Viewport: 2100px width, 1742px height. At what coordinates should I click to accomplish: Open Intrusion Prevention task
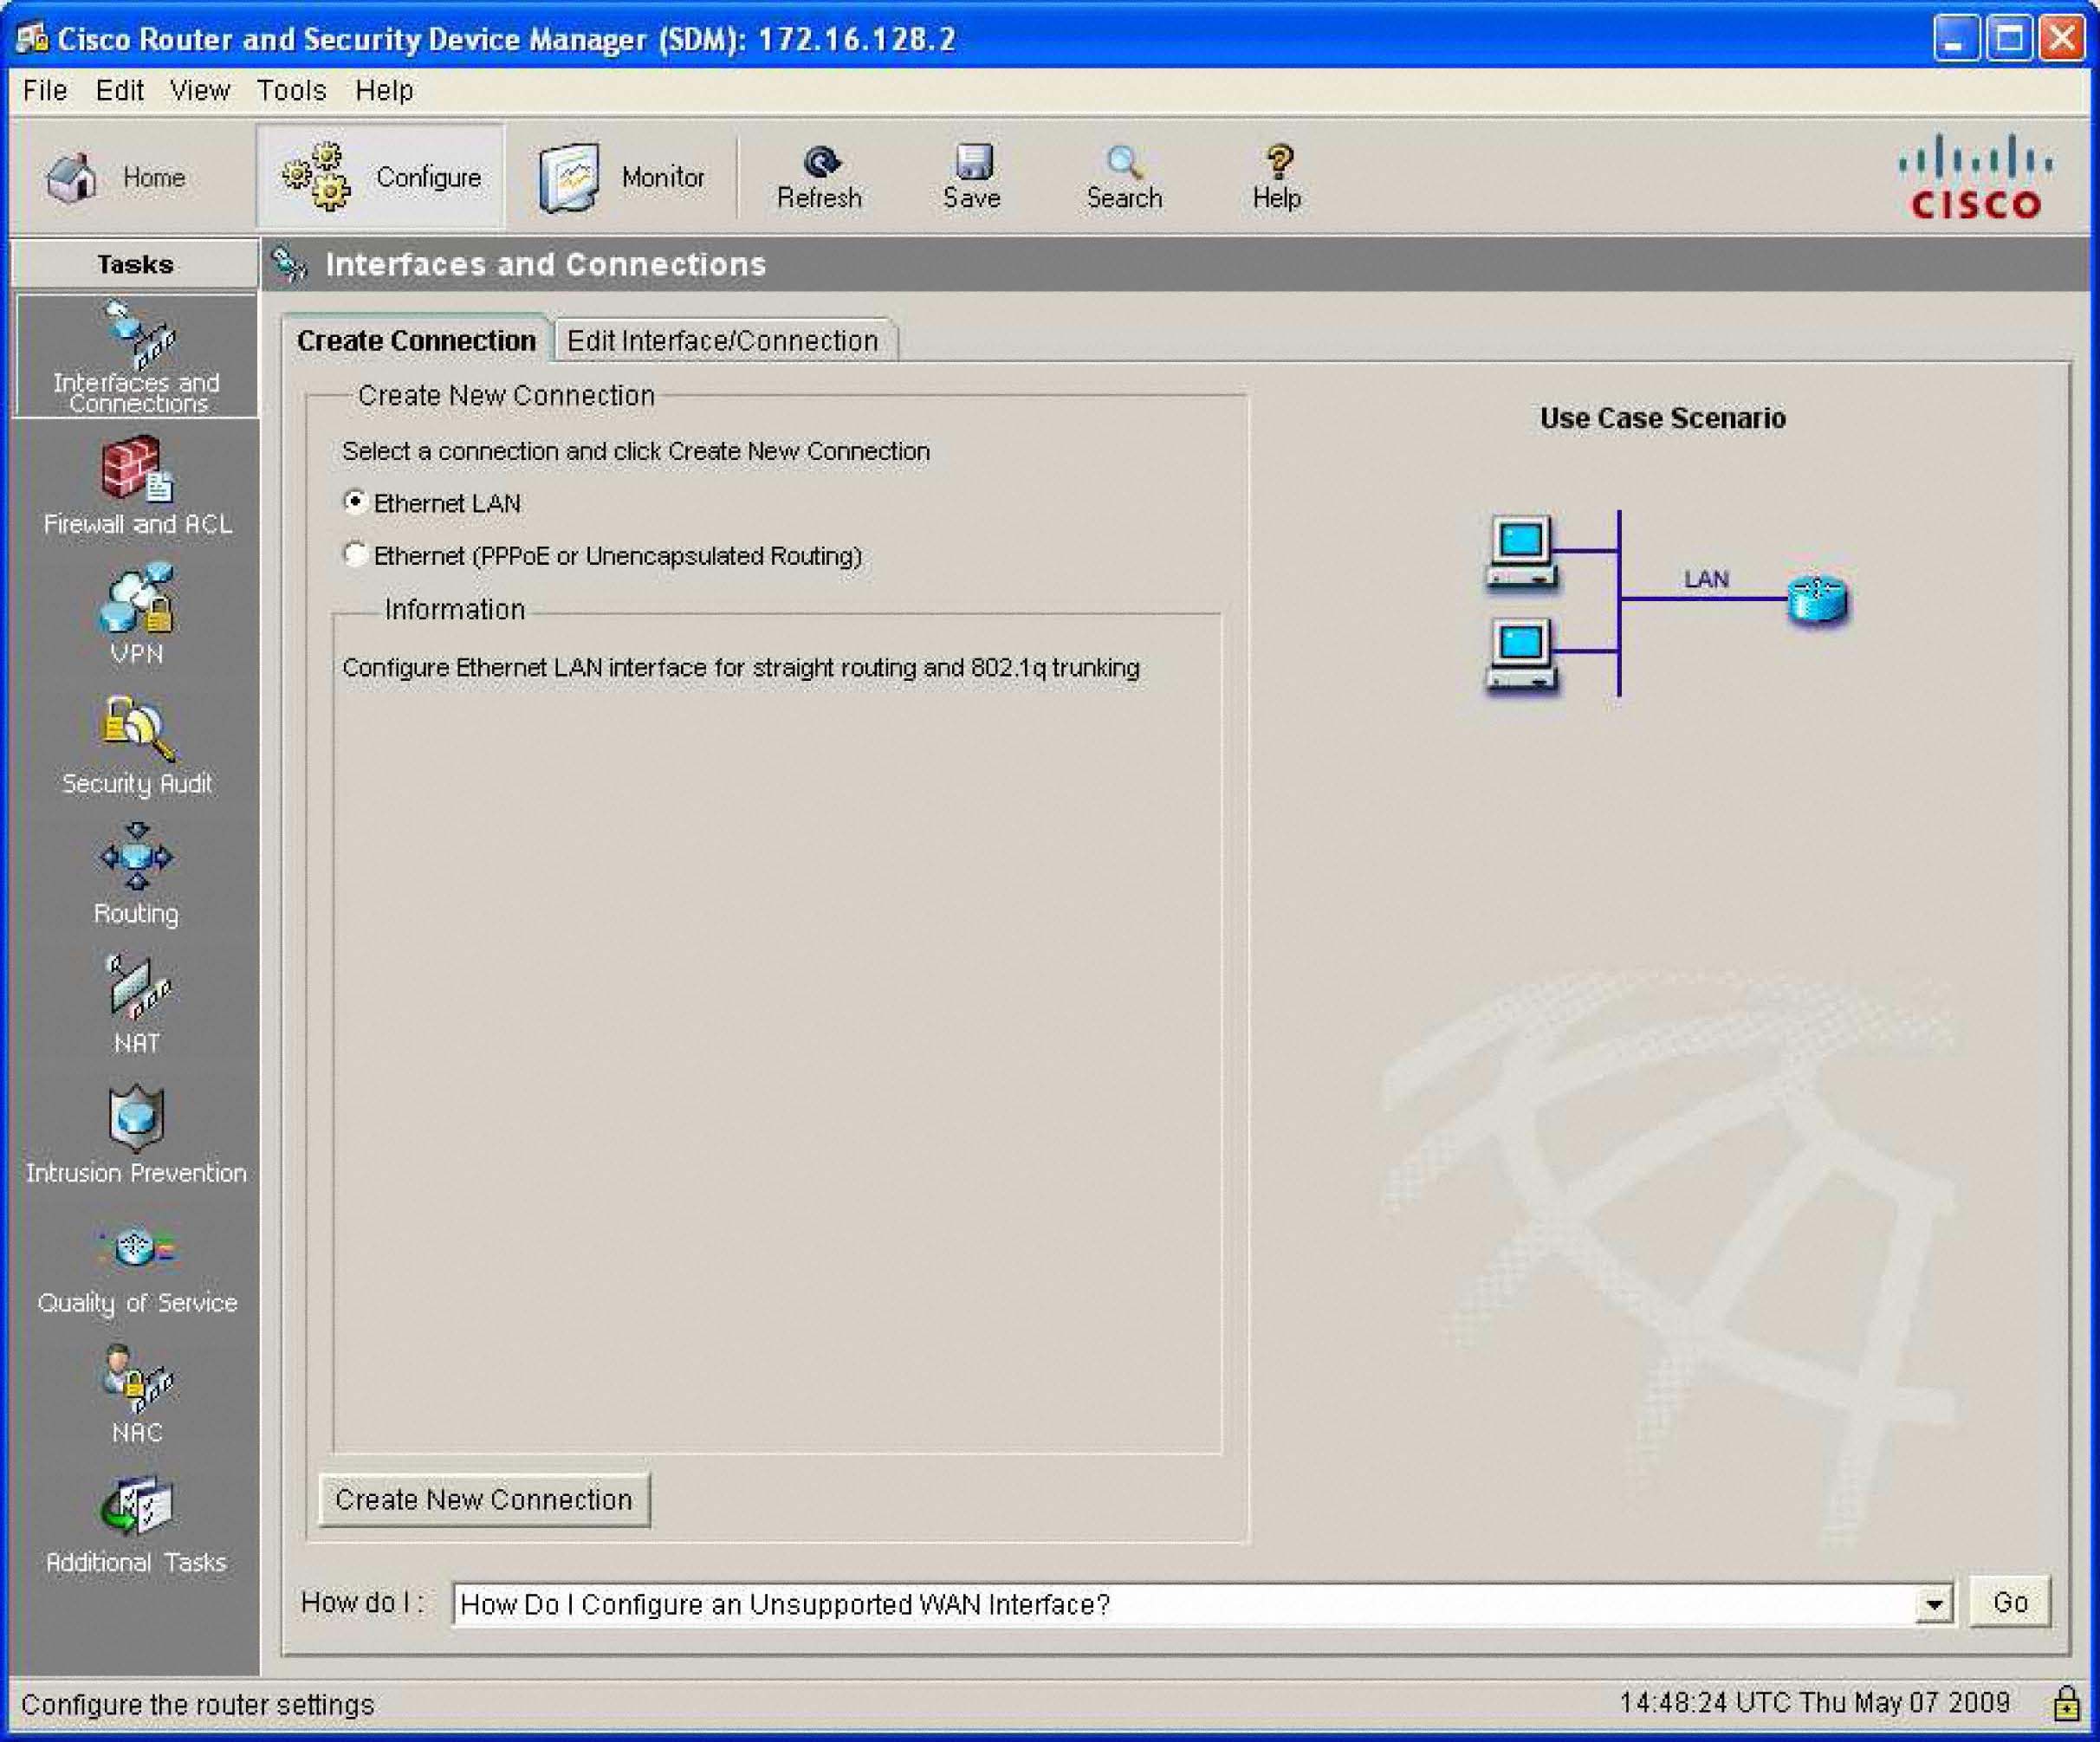coord(136,1133)
